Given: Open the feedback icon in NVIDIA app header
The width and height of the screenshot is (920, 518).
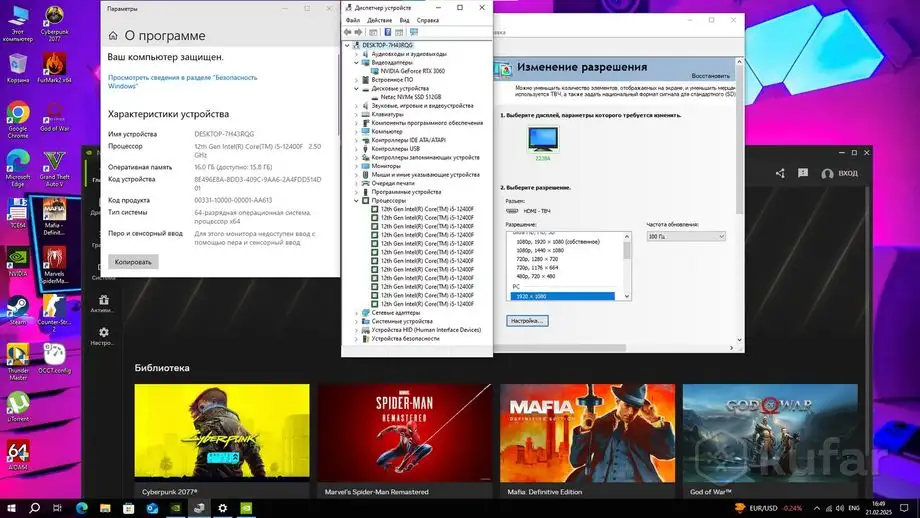Looking at the screenshot, I should pos(803,173).
